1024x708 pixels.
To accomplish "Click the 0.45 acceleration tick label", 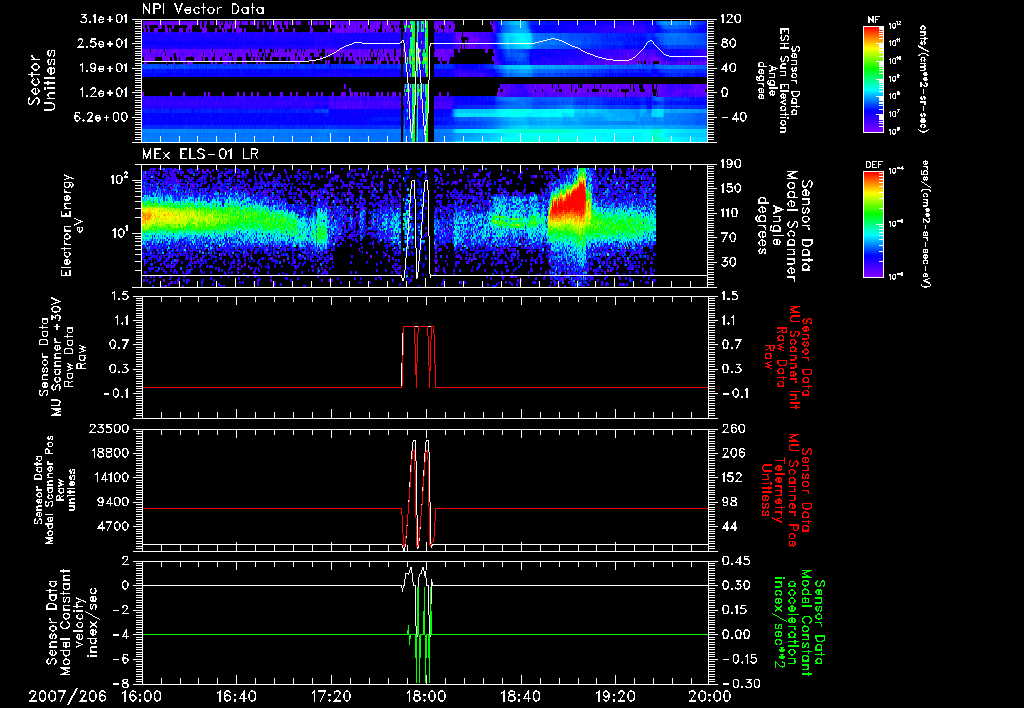I will click(x=734, y=560).
